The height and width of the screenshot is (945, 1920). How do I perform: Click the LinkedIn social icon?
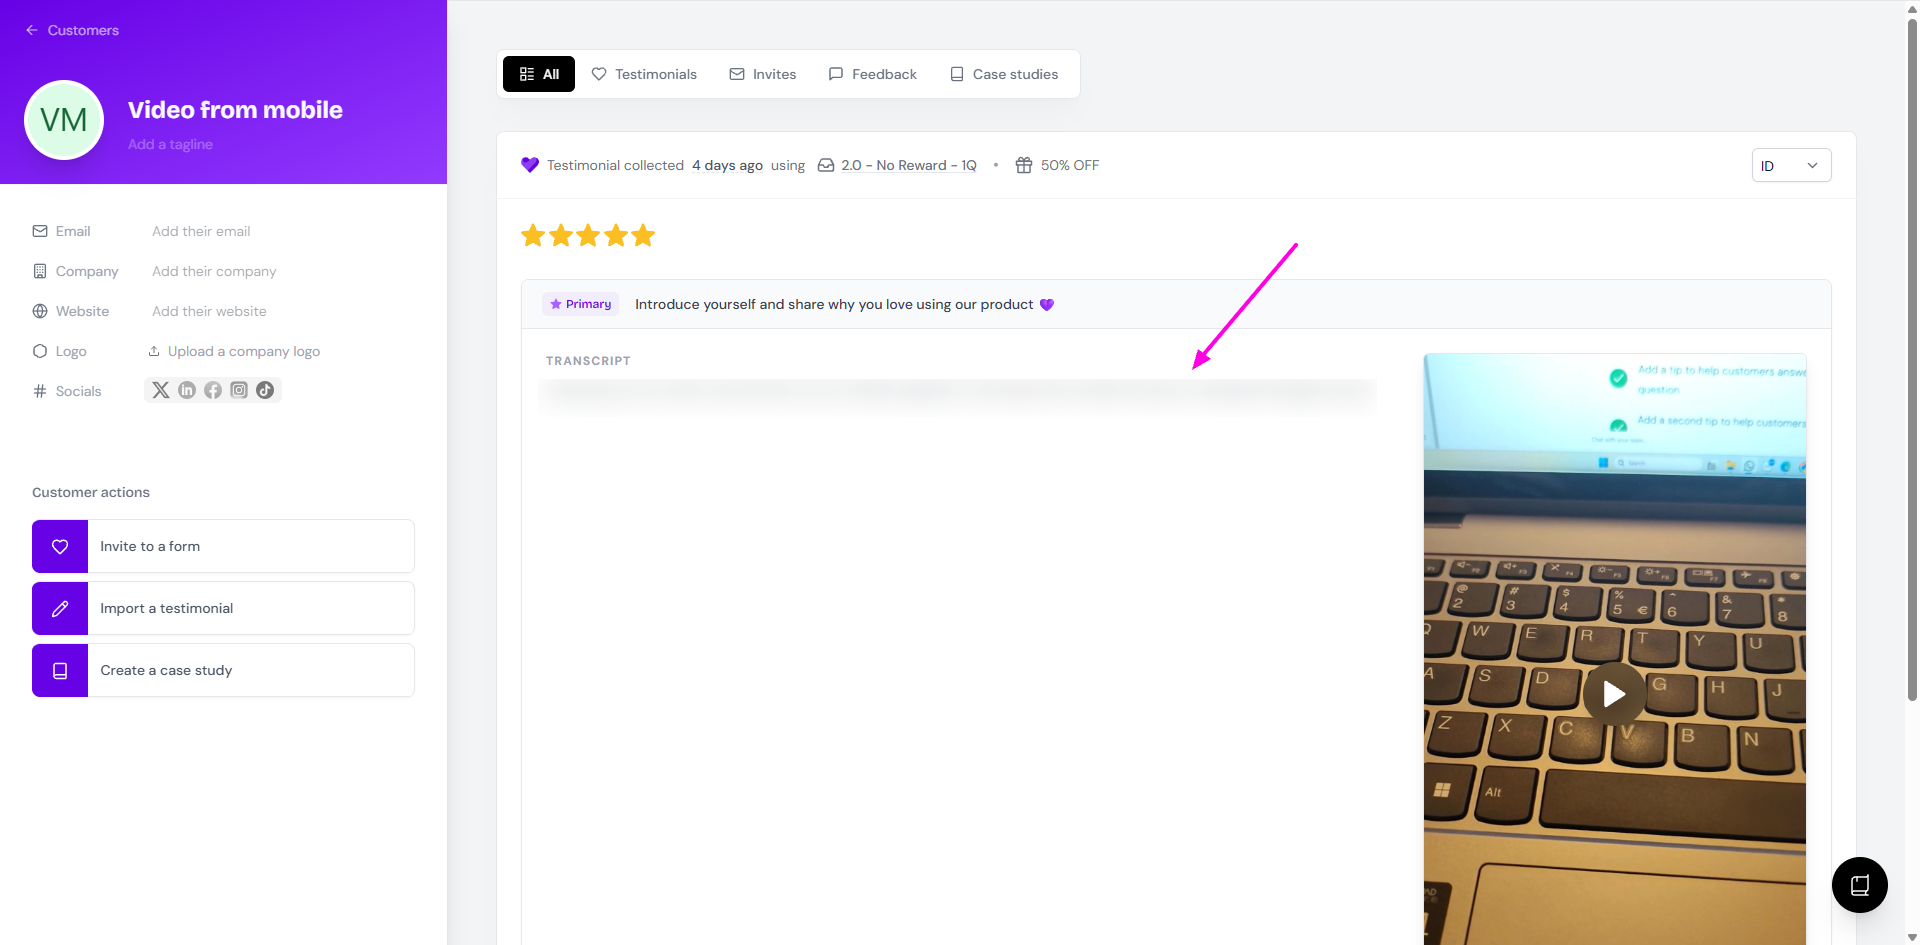[x=187, y=390]
